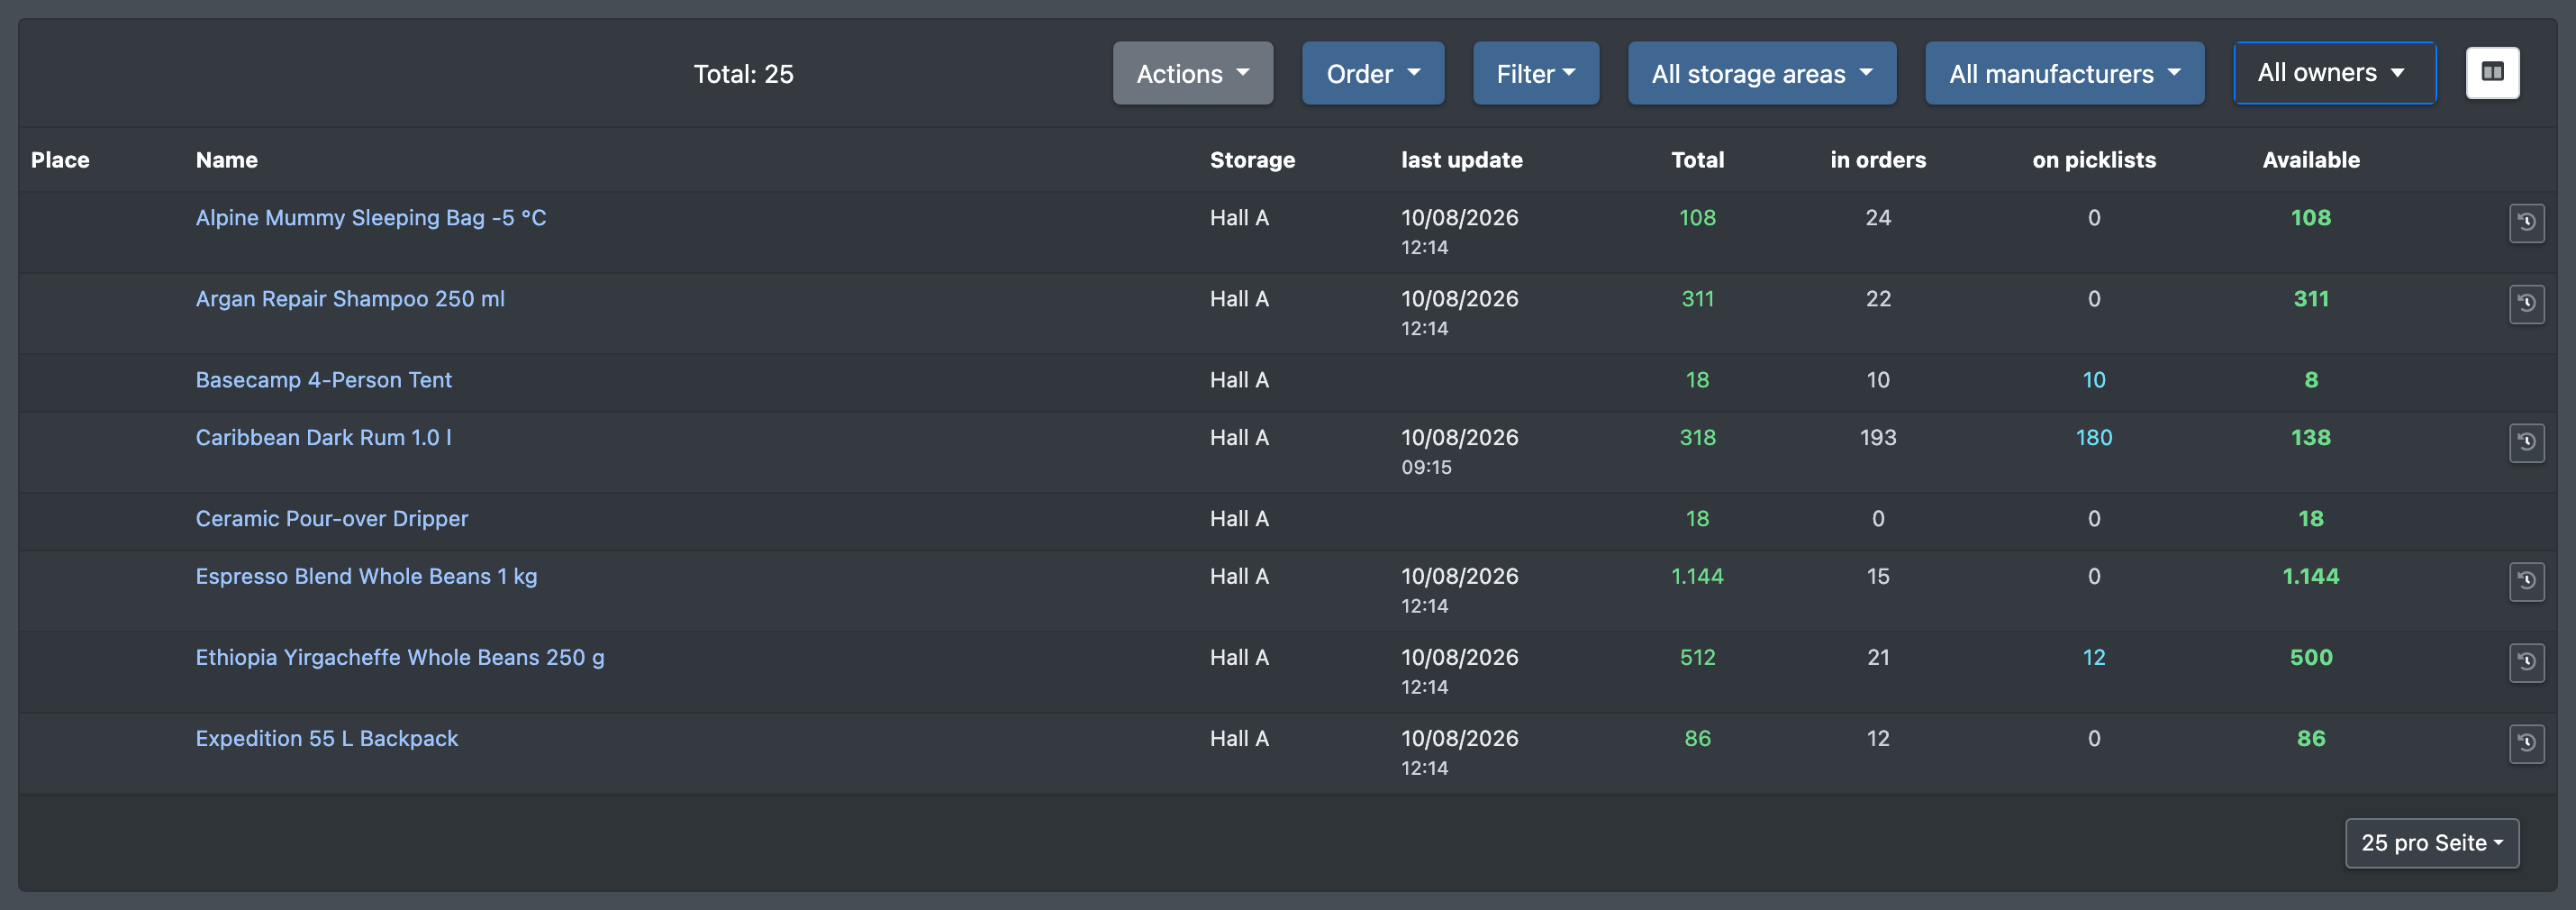Open stock history for Ethiopia Yirgacheffe Whole Beans

click(x=2526, y=662)
